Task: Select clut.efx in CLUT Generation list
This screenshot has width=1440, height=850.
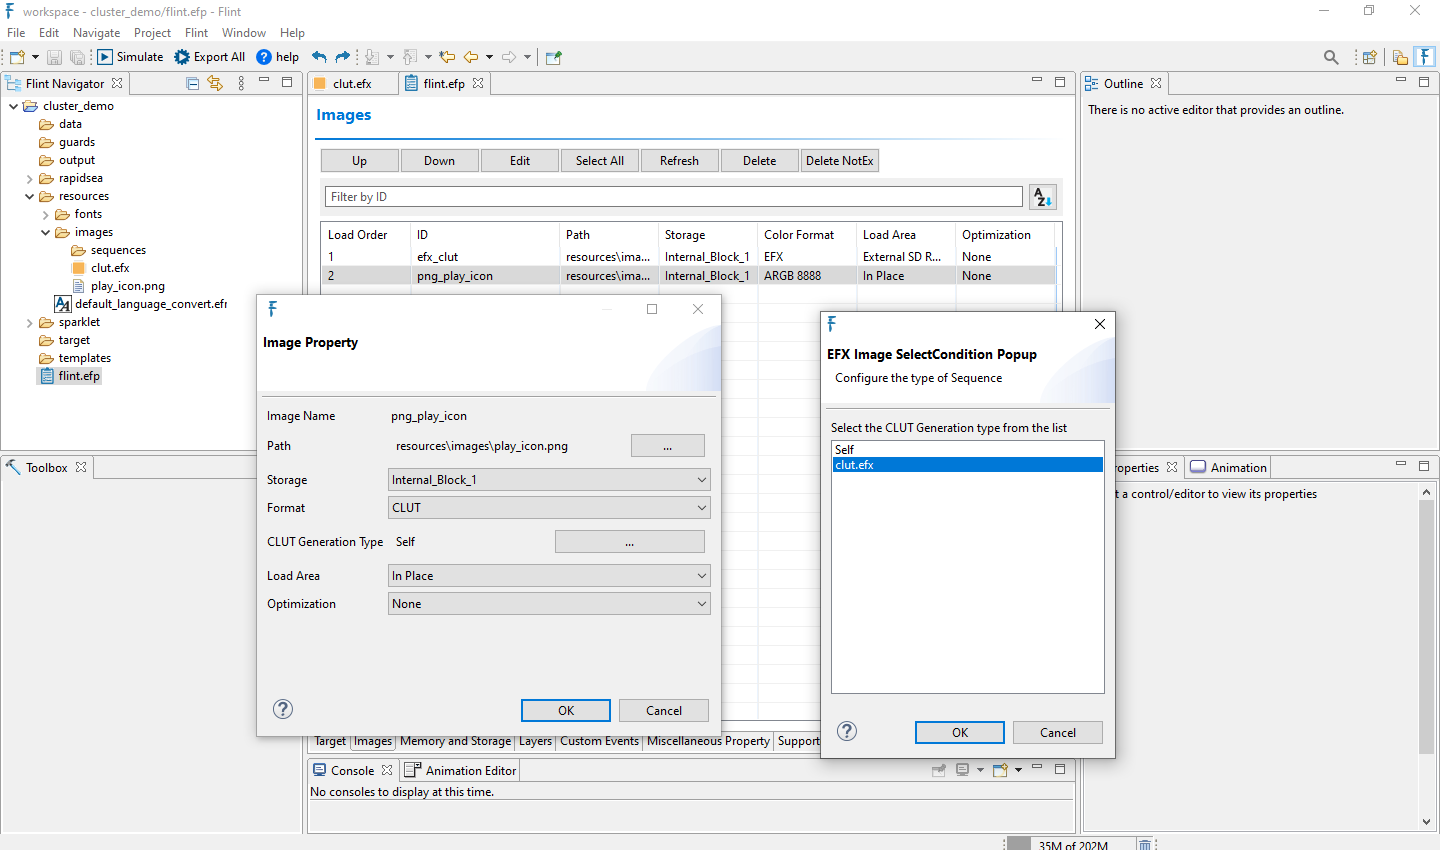Action: [x=967, y=465]
